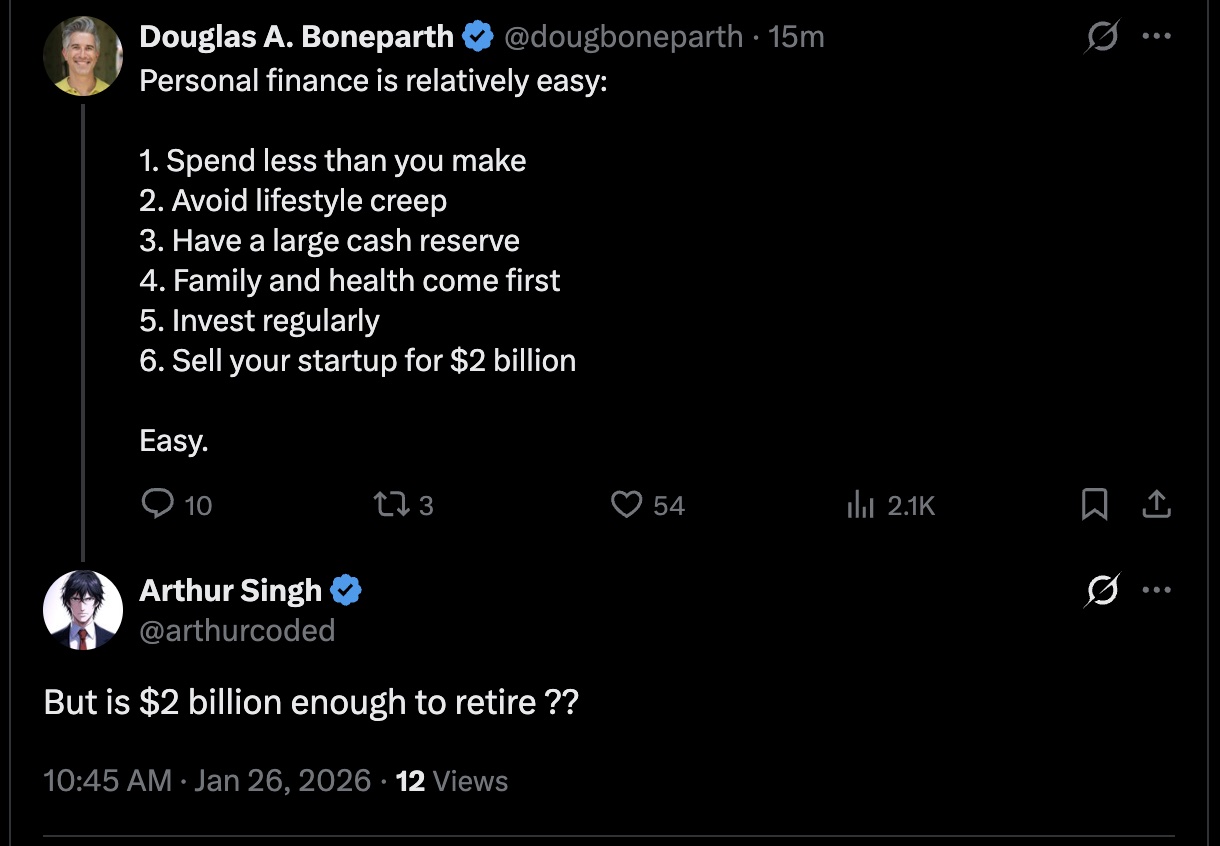Click the Arthur Singh display name
The image size is (1220, 846).
[231, 591]
